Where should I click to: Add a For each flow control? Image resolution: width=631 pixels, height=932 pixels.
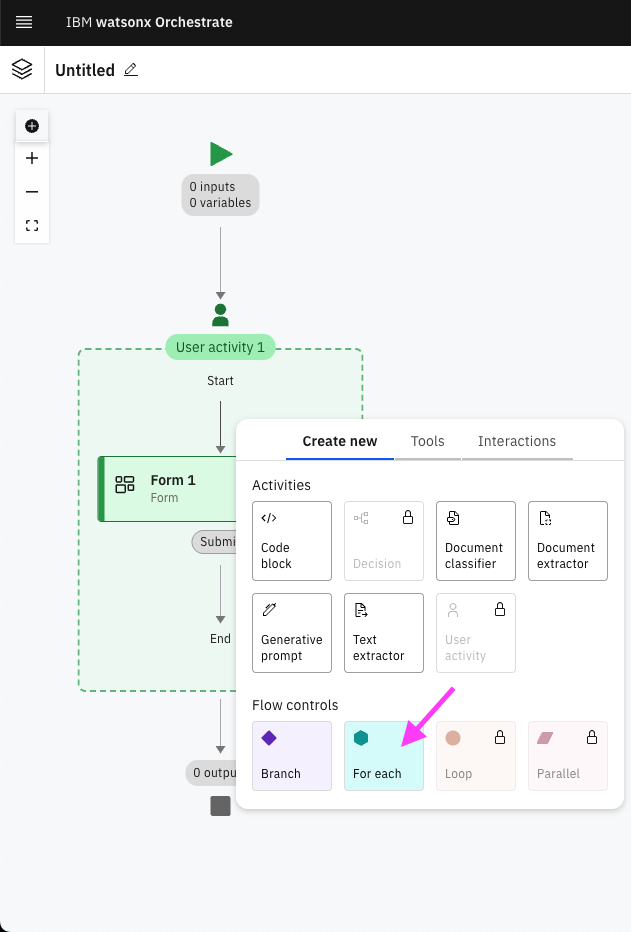384,756
